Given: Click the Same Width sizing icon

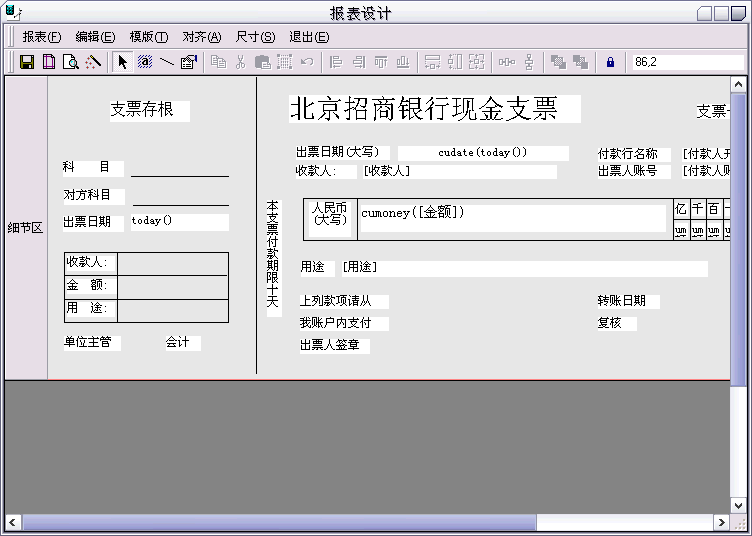Looking at the screenshot, I should (x=432, y=62).
